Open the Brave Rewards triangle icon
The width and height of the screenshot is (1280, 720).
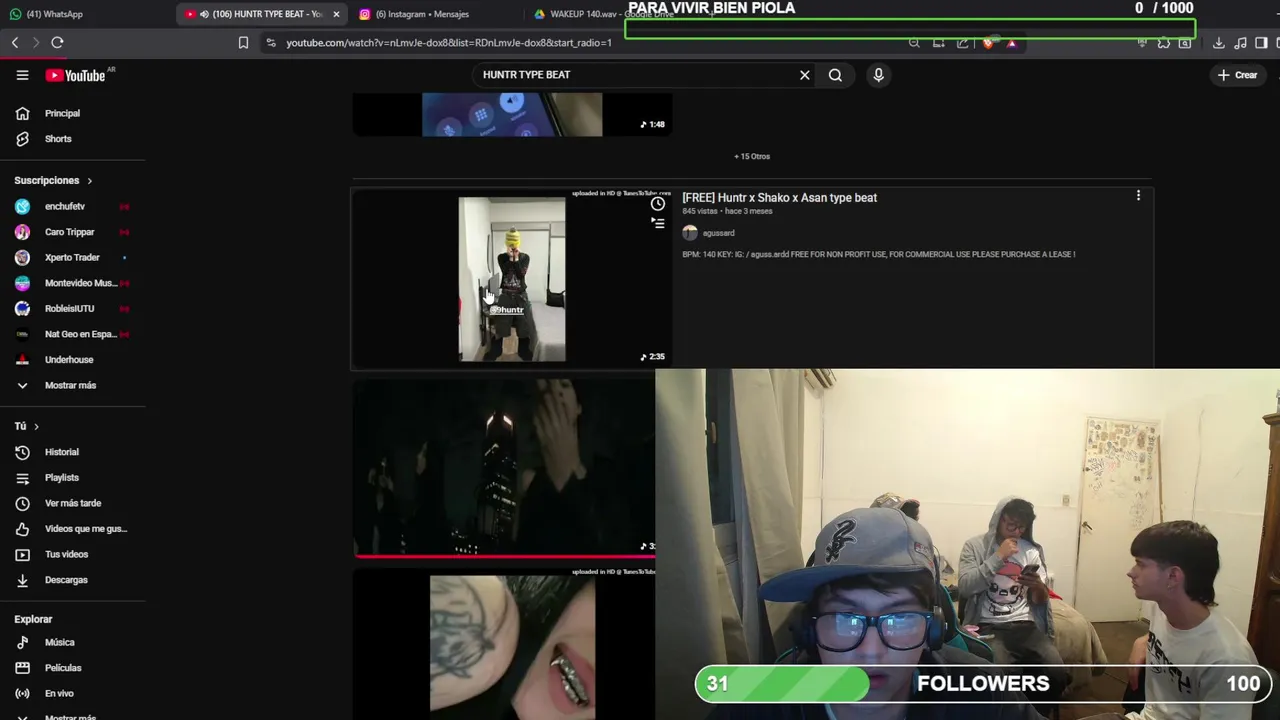[1012, 43]
